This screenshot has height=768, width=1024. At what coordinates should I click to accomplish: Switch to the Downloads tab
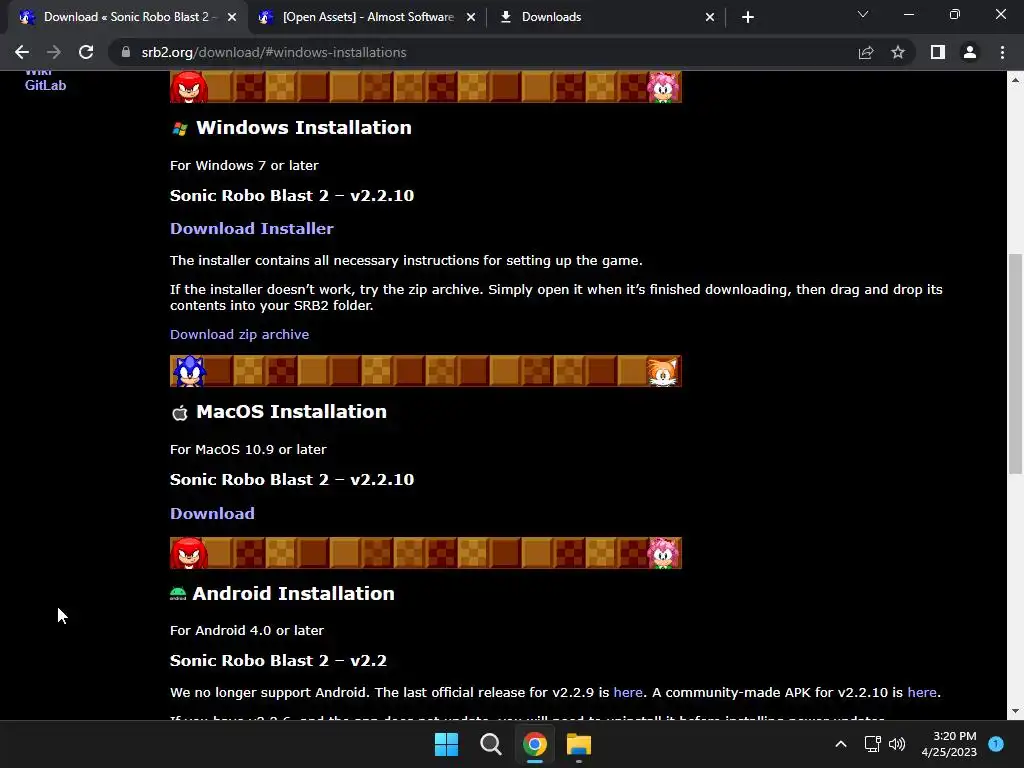pyautogui.click(x=606, y=17)
